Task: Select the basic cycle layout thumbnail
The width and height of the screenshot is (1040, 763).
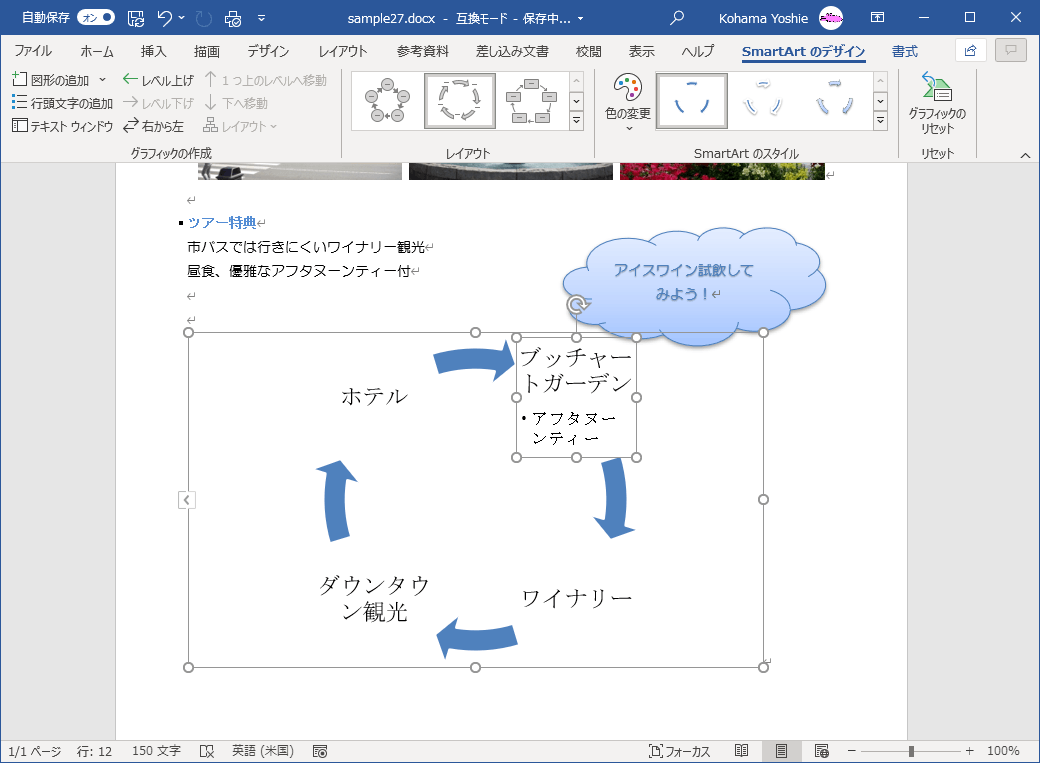Action: click(387, 101)
